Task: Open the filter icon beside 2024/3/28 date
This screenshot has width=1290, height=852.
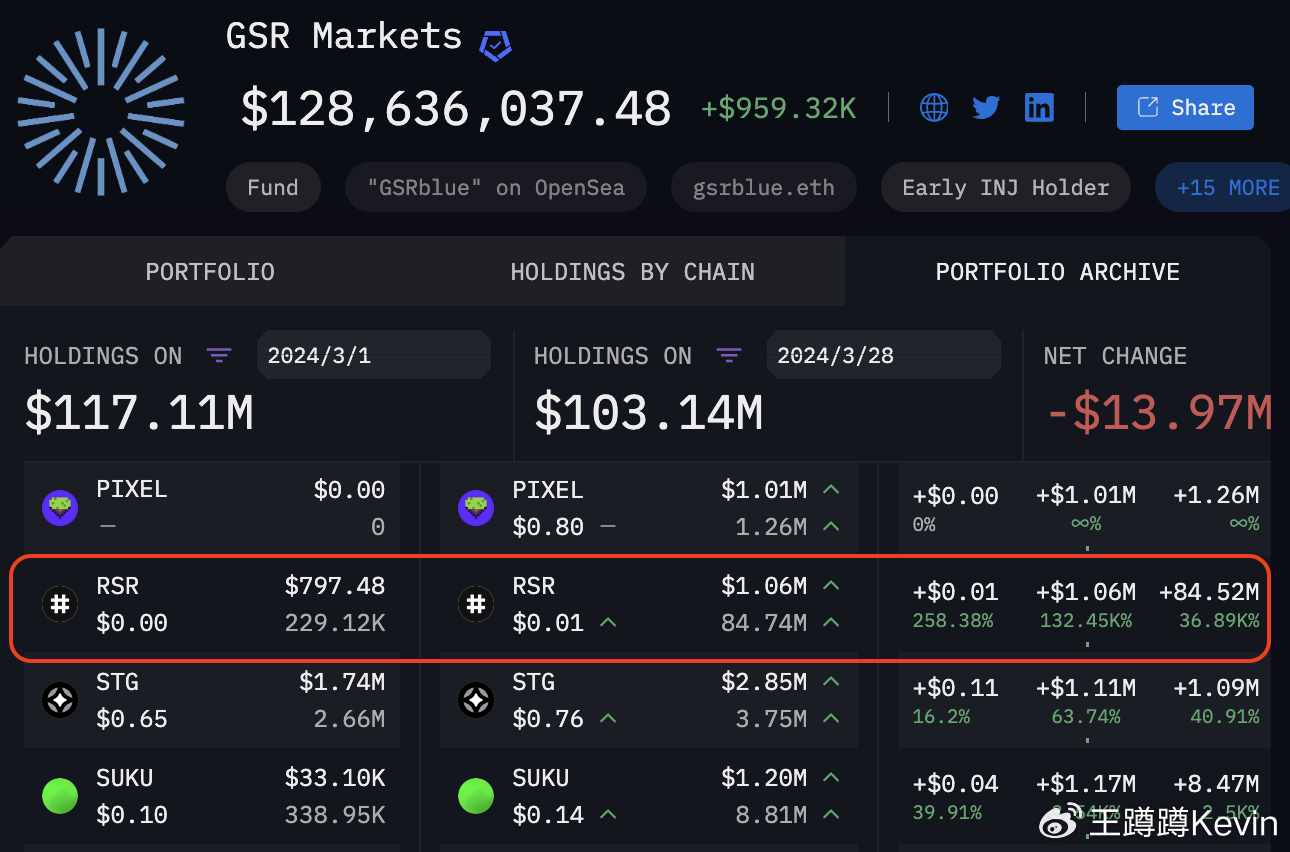Action: tap(729, 356)
